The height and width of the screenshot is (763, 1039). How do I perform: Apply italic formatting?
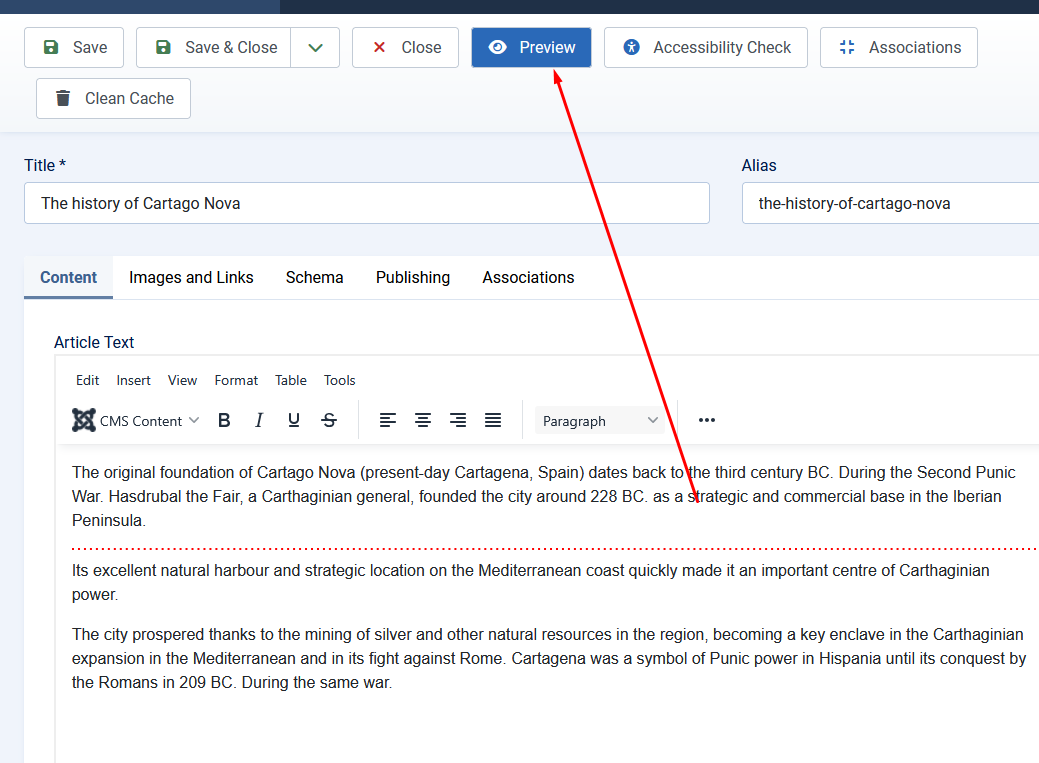click(x=259, y=421)
